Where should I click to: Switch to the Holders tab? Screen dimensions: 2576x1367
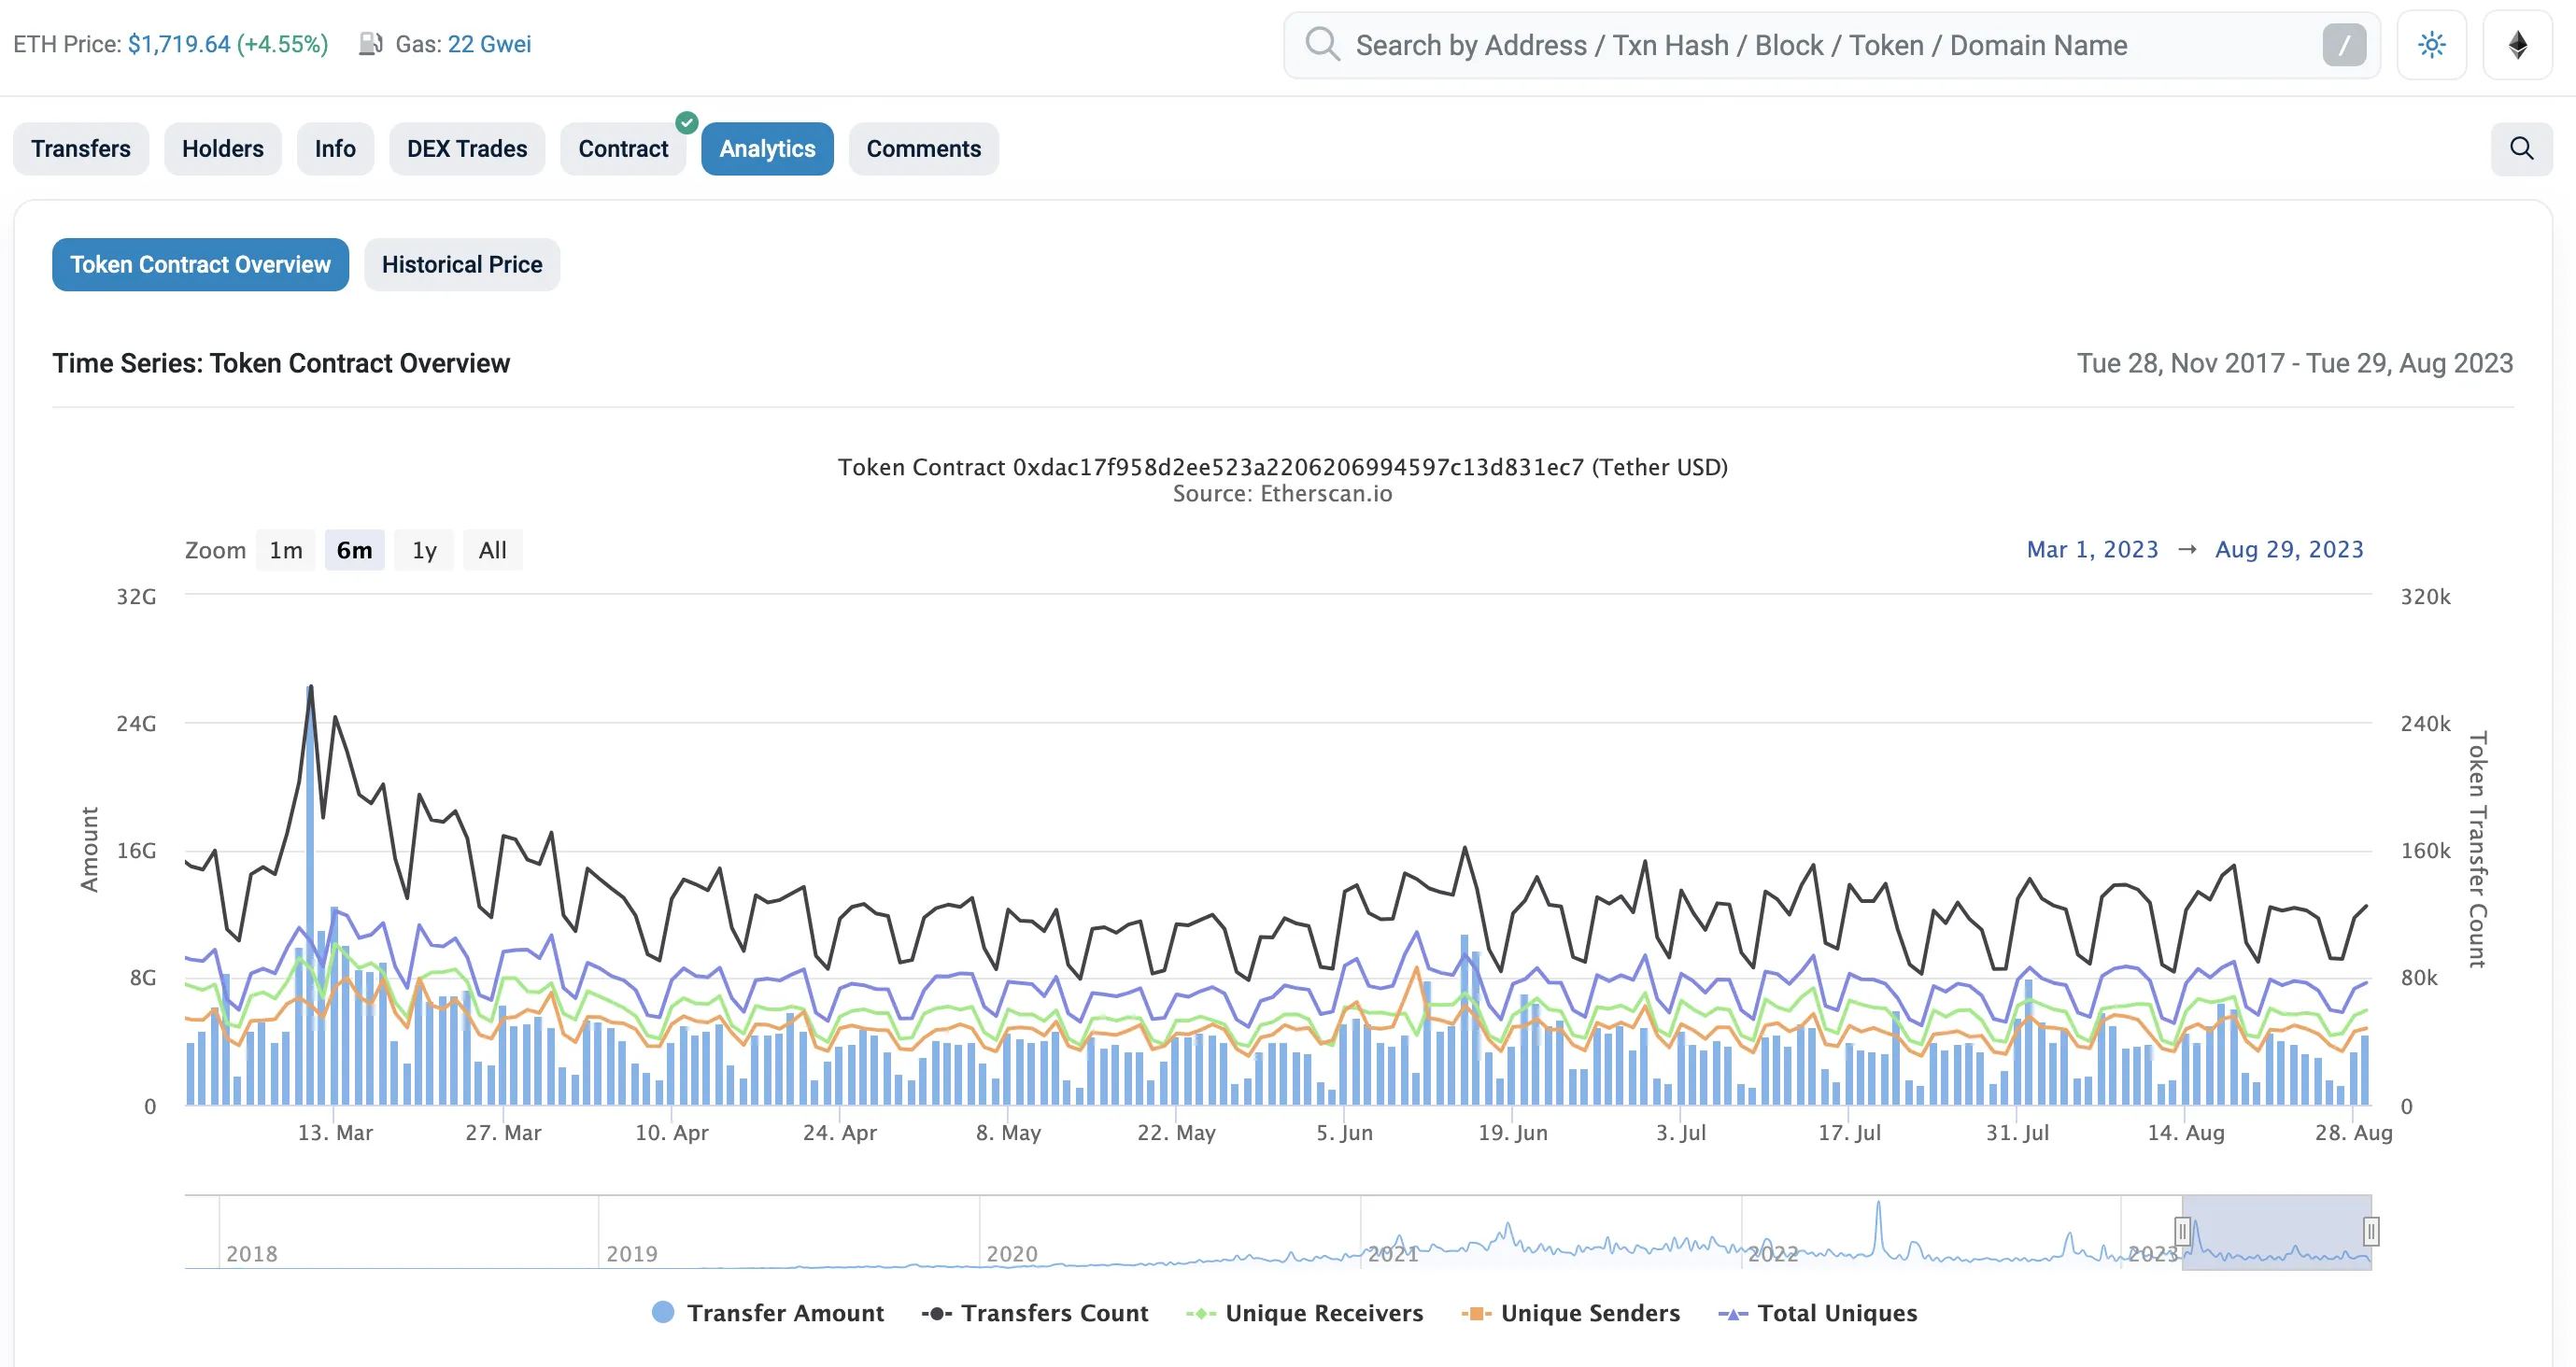pos(223,147)
